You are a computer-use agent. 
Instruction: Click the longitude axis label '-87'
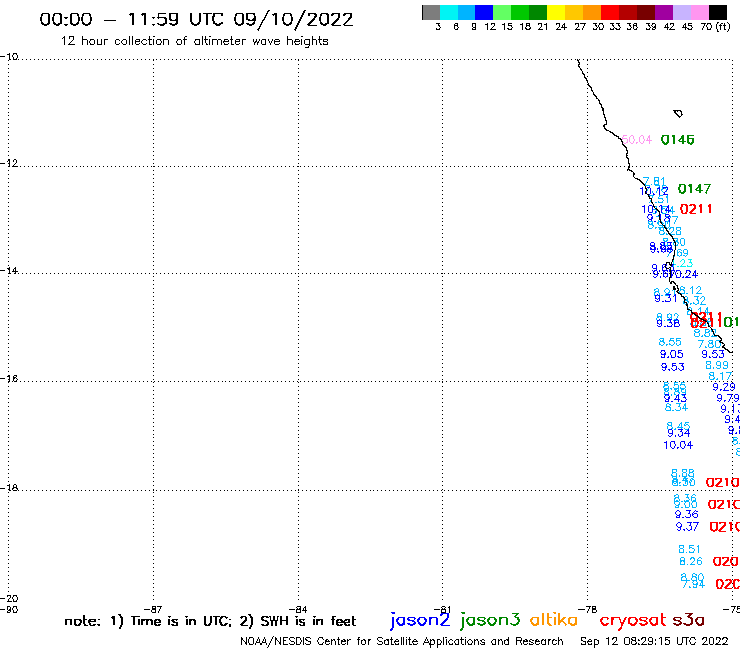point(153,609)
